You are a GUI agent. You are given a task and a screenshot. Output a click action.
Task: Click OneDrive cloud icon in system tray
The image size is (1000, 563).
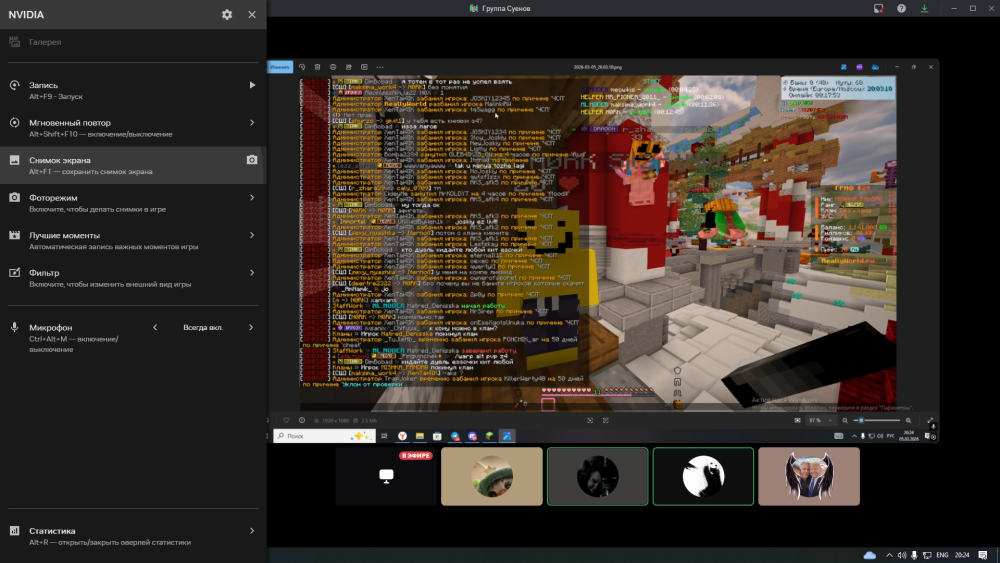click(x=869, y=555)
